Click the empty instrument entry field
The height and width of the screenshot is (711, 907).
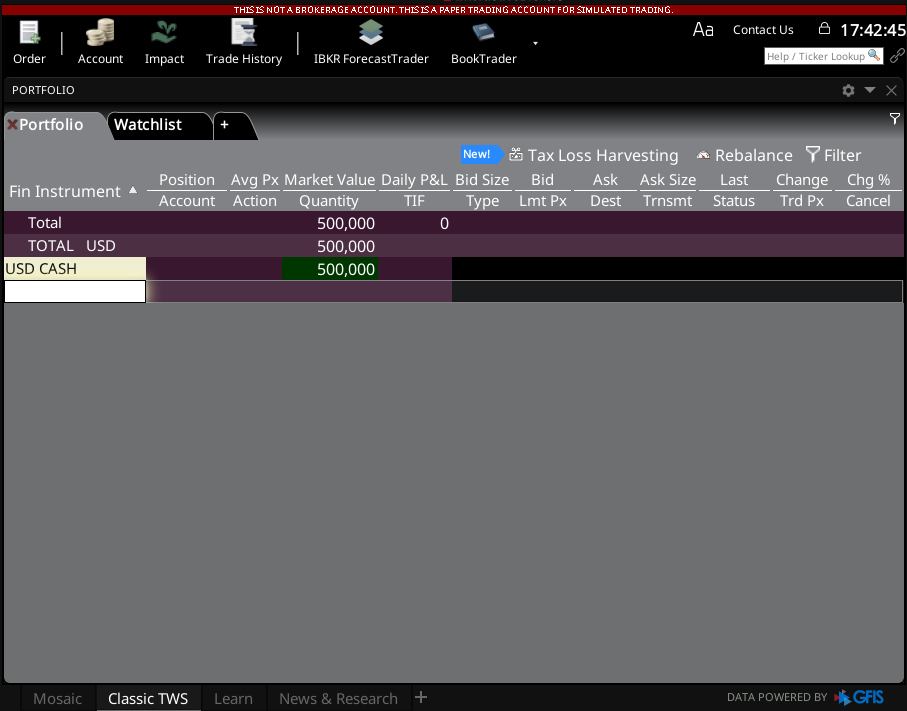75,292
